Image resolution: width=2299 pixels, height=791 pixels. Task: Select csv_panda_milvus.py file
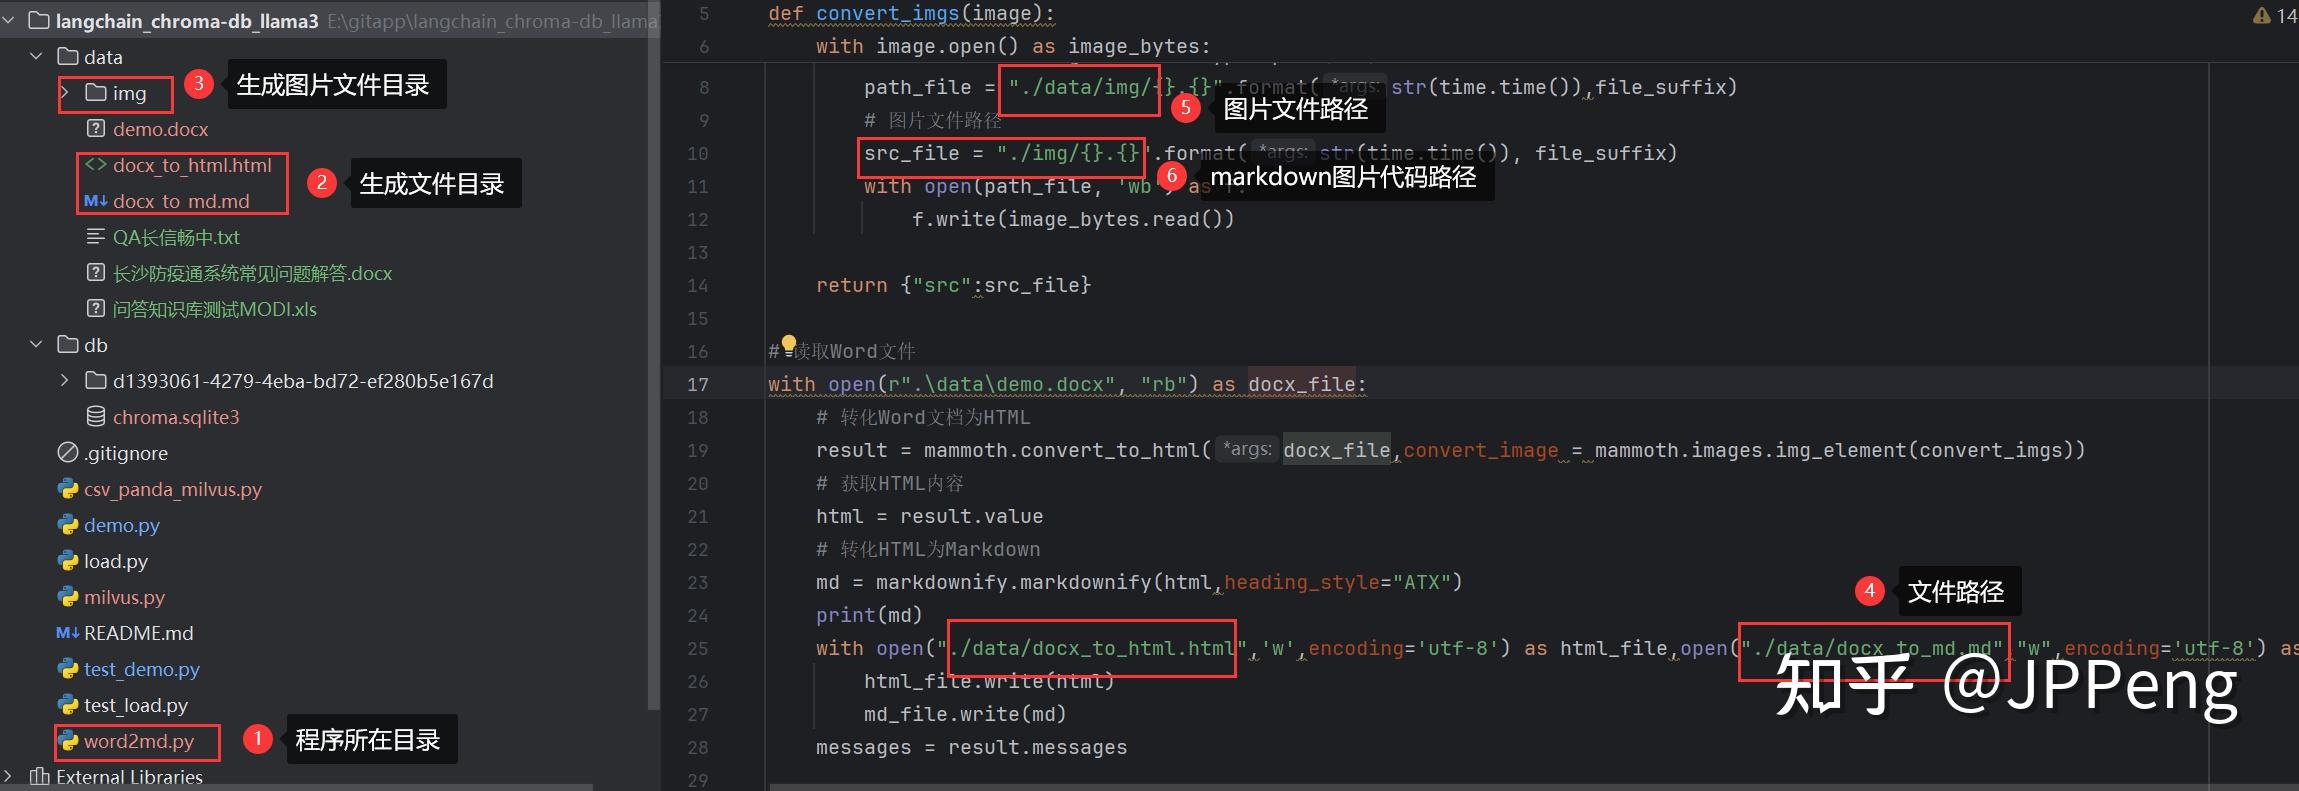coord(173,489)
